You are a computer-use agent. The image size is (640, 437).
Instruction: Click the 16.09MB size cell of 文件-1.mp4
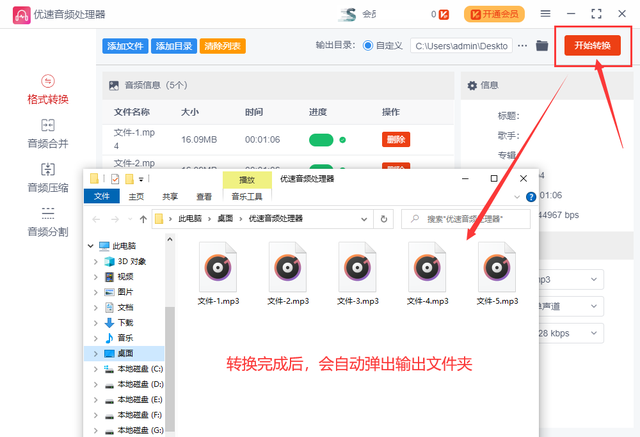click(199, 140)
